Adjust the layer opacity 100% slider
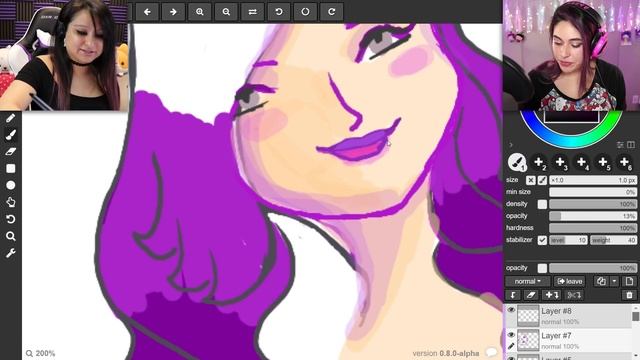 [593, 268]
